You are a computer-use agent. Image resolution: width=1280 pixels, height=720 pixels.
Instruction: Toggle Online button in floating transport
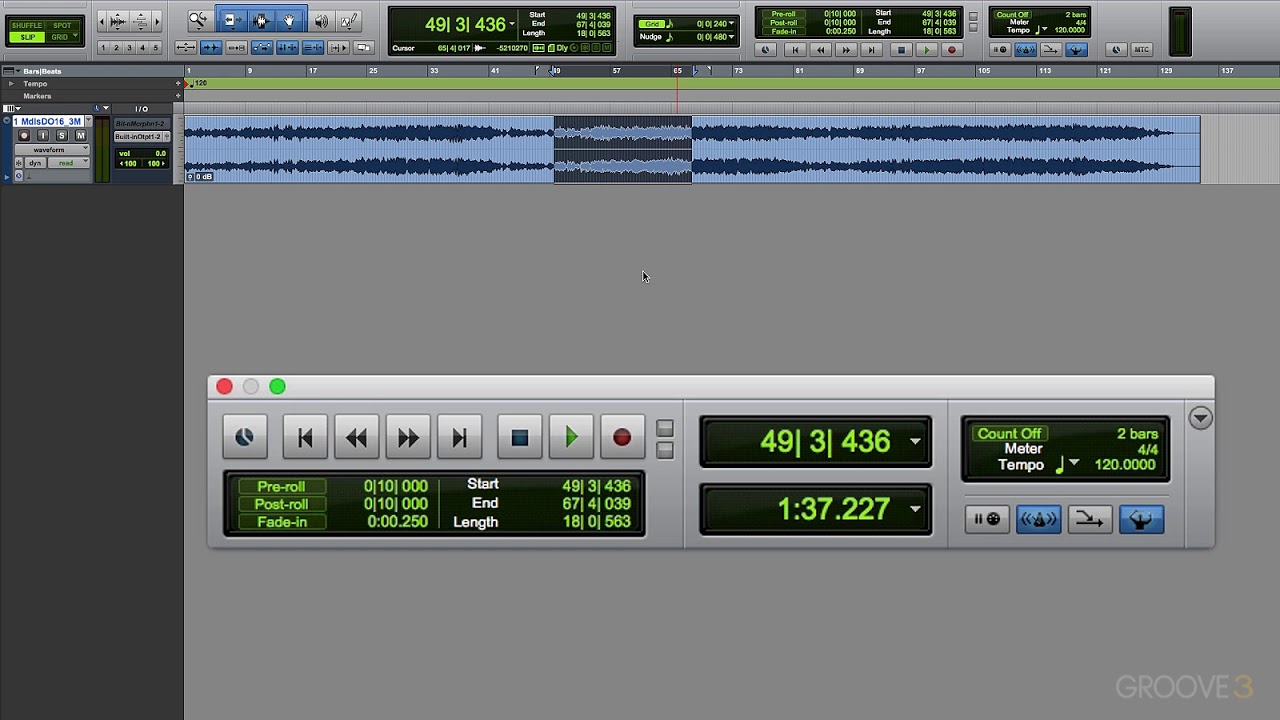pos(244,438)
